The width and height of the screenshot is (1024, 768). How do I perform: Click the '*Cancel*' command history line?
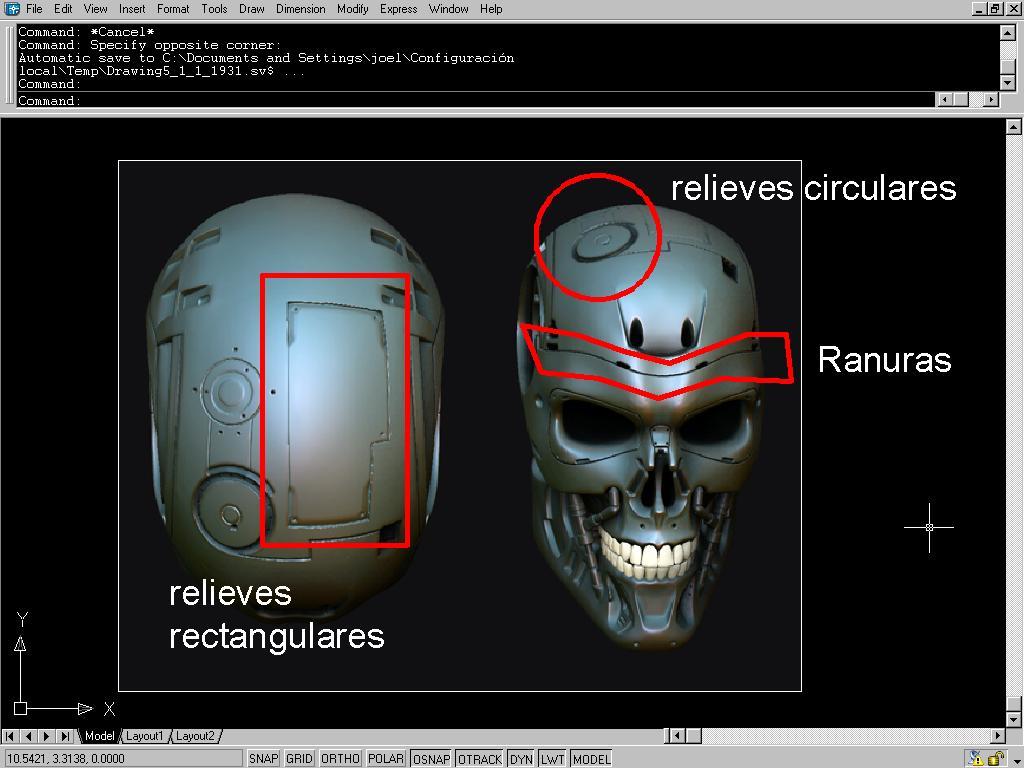tap(86, 32)
